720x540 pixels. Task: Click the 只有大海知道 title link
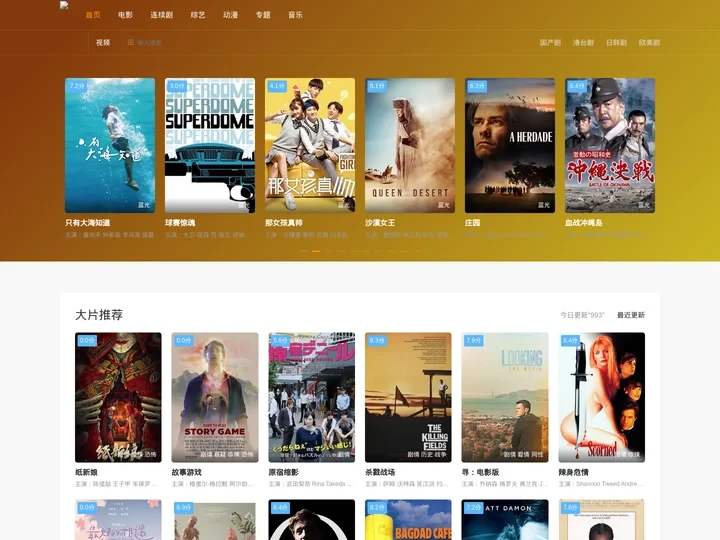point(88,223)
